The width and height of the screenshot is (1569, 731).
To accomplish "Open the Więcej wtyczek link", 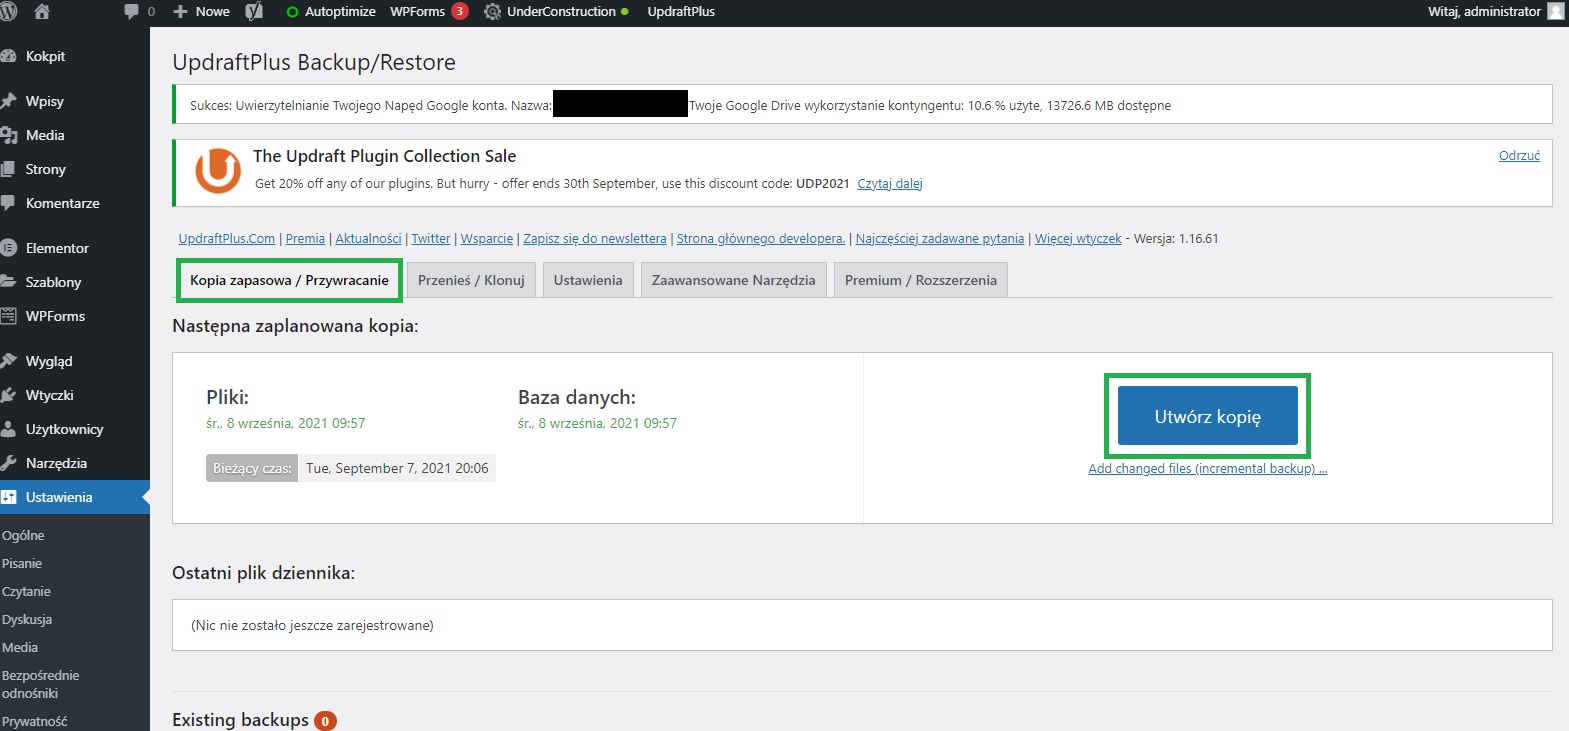I will click(x=1078, y=239).
